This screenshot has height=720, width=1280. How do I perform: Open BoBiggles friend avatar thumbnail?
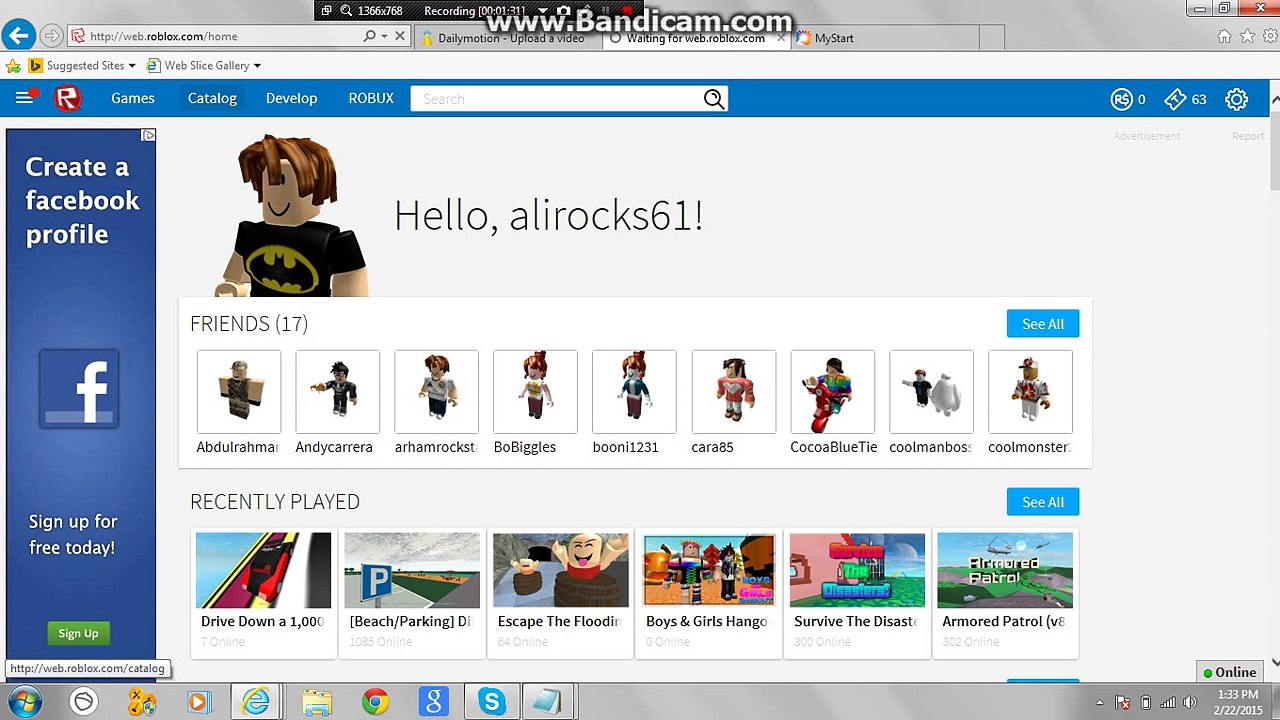point(535,392)
